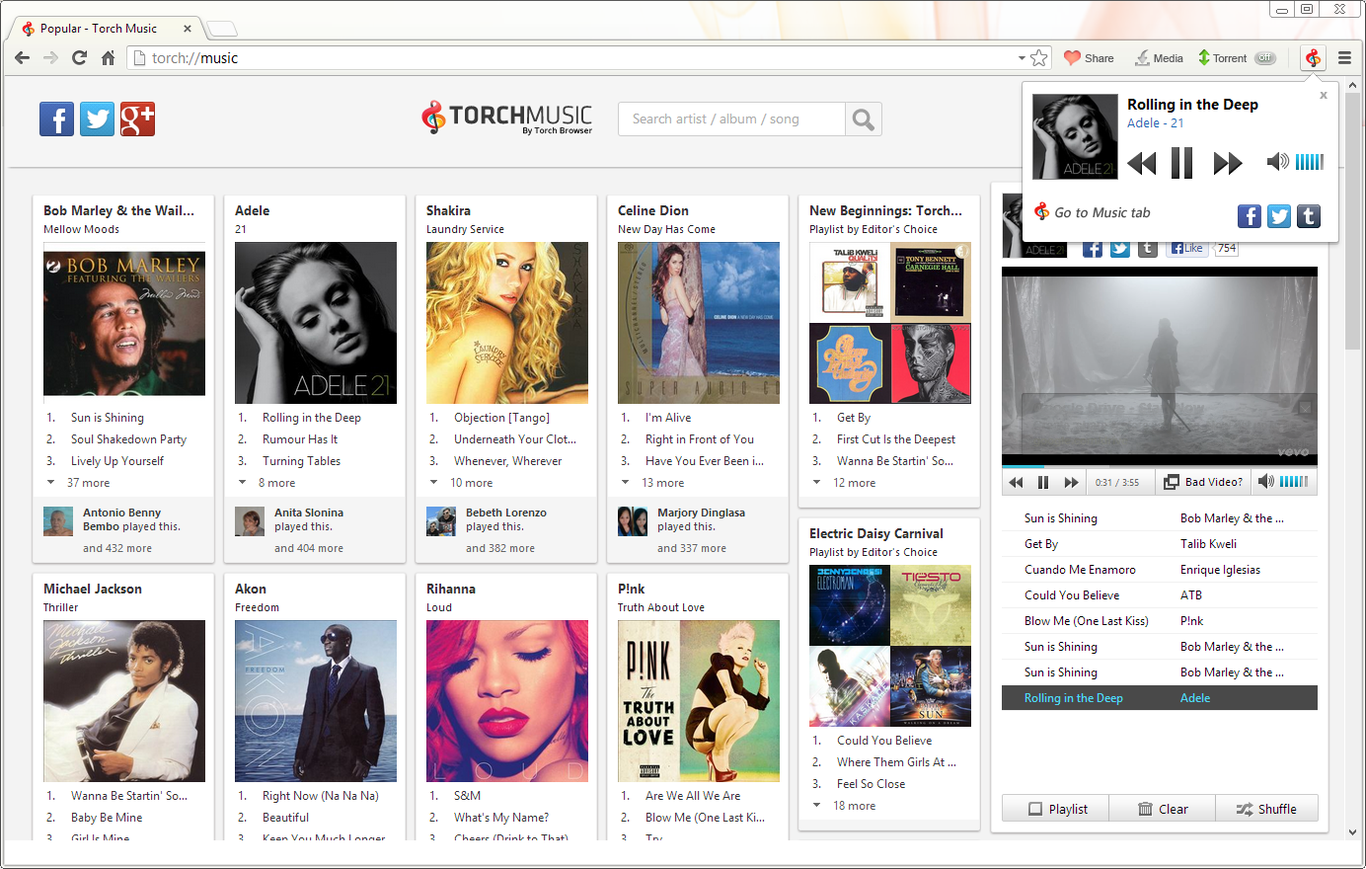Play Sun is Shining in Bob Marley card
Image resolution: width=1366 pixels, height=869 pixels.
point(107,418)
